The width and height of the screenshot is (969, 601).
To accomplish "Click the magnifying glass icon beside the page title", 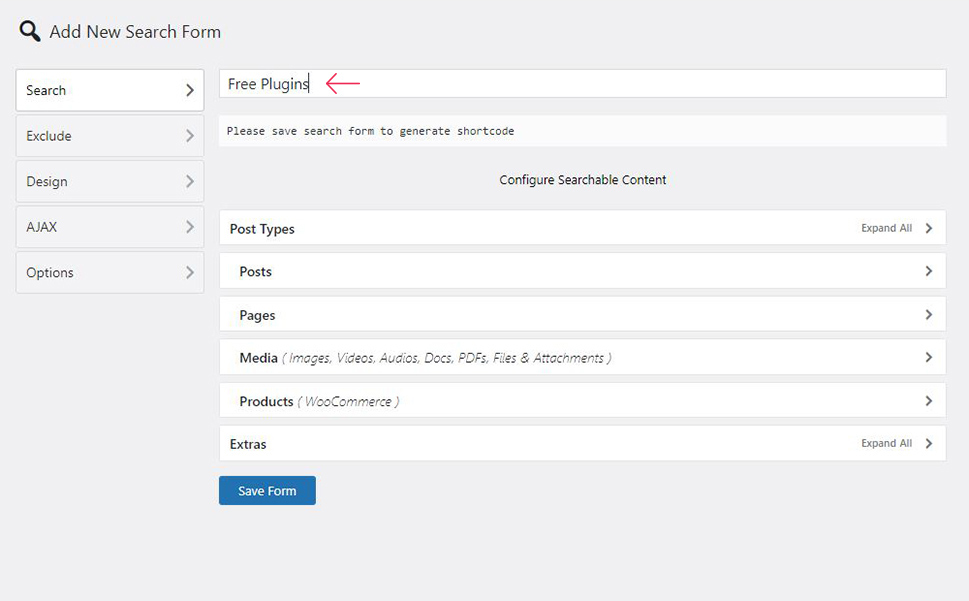I will [30, 31].
